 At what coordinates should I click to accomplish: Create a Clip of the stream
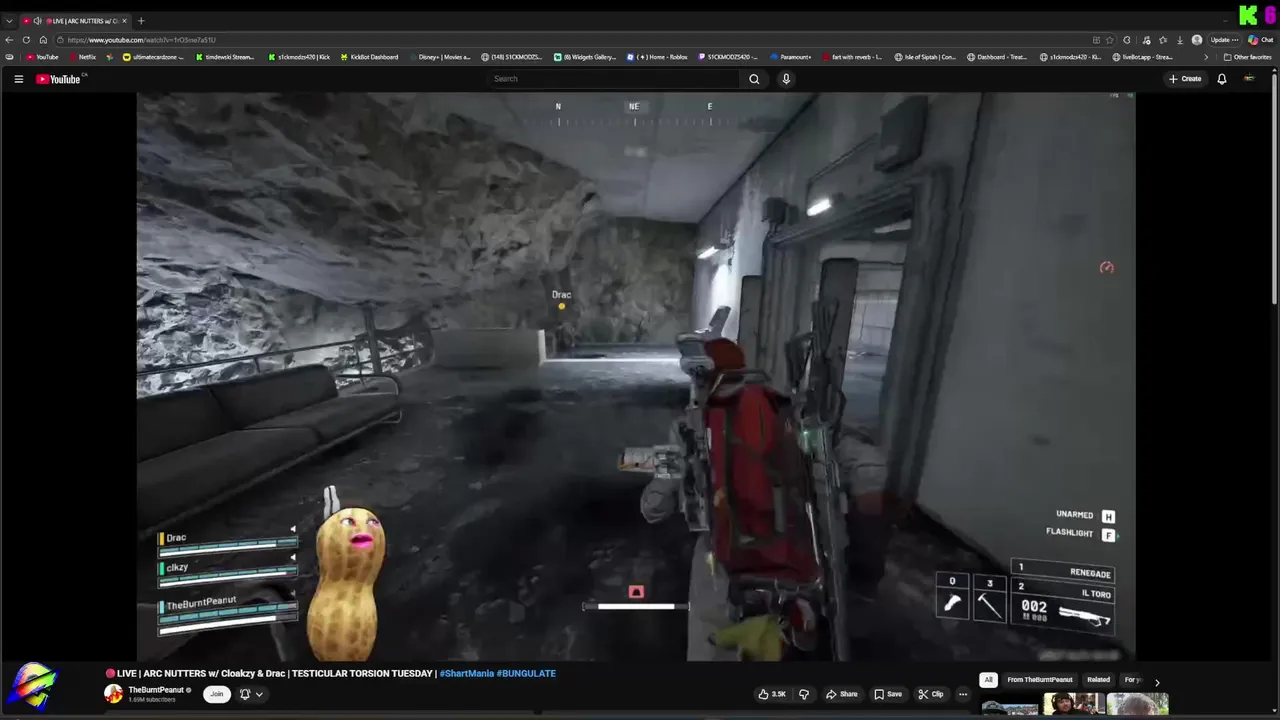point(930,694)
